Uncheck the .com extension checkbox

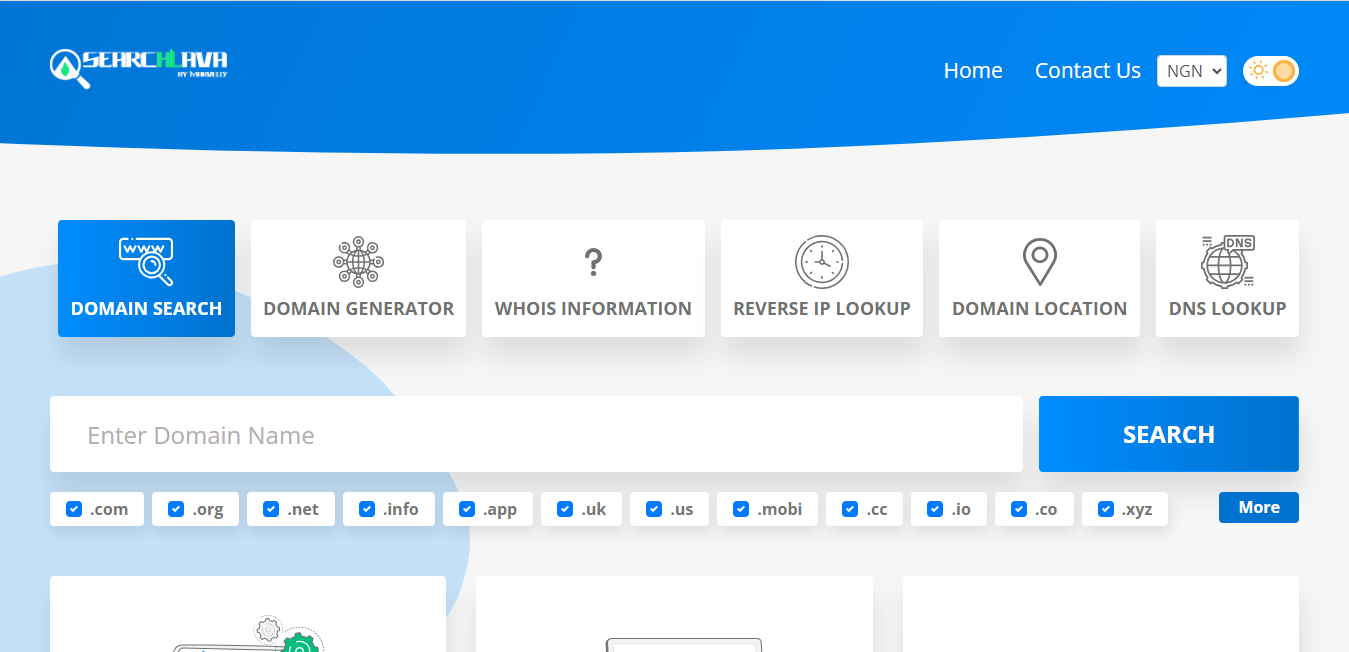click(74, 509)
